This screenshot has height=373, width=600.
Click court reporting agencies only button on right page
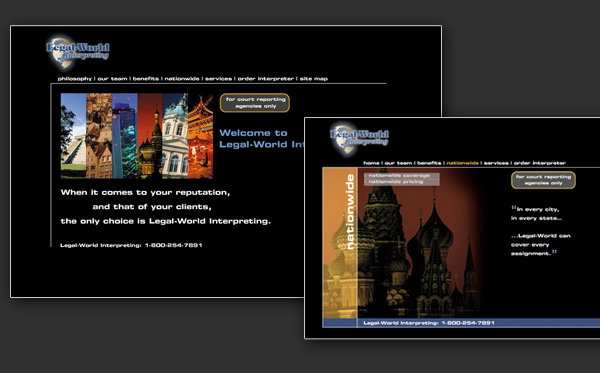tap(543, 180)
